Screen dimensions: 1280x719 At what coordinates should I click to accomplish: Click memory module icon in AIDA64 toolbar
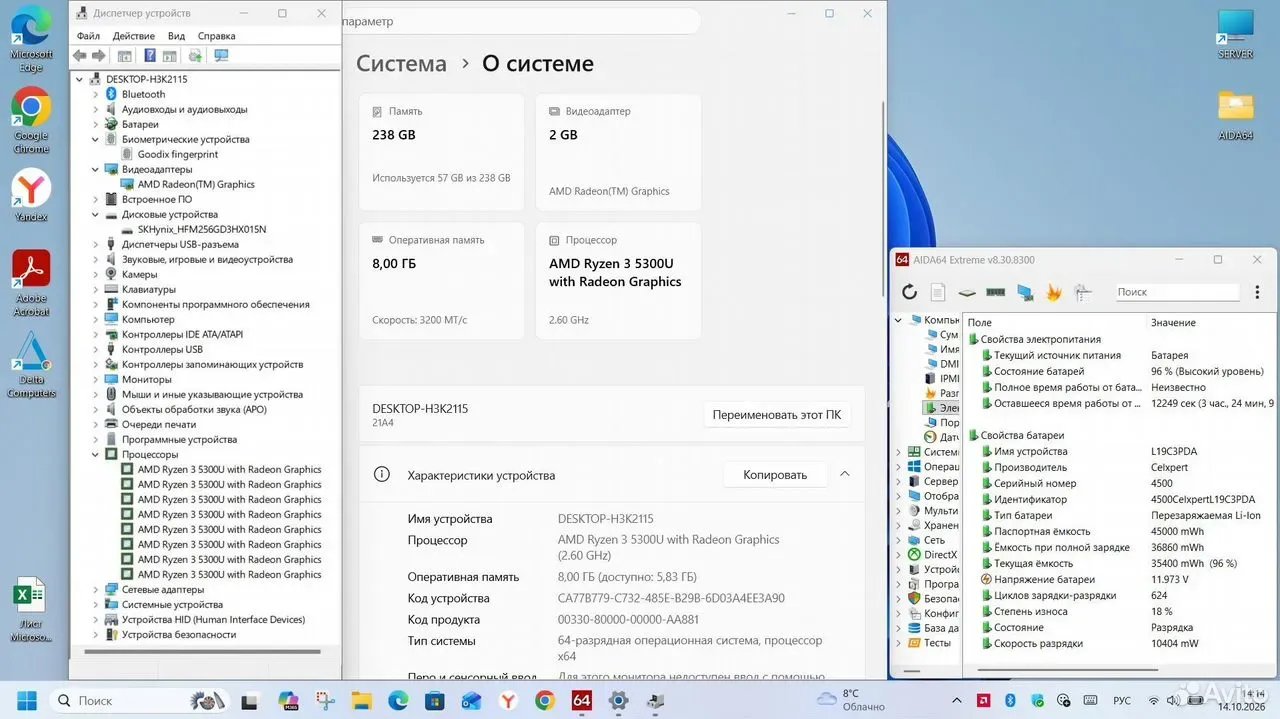(x=996, y=292)
